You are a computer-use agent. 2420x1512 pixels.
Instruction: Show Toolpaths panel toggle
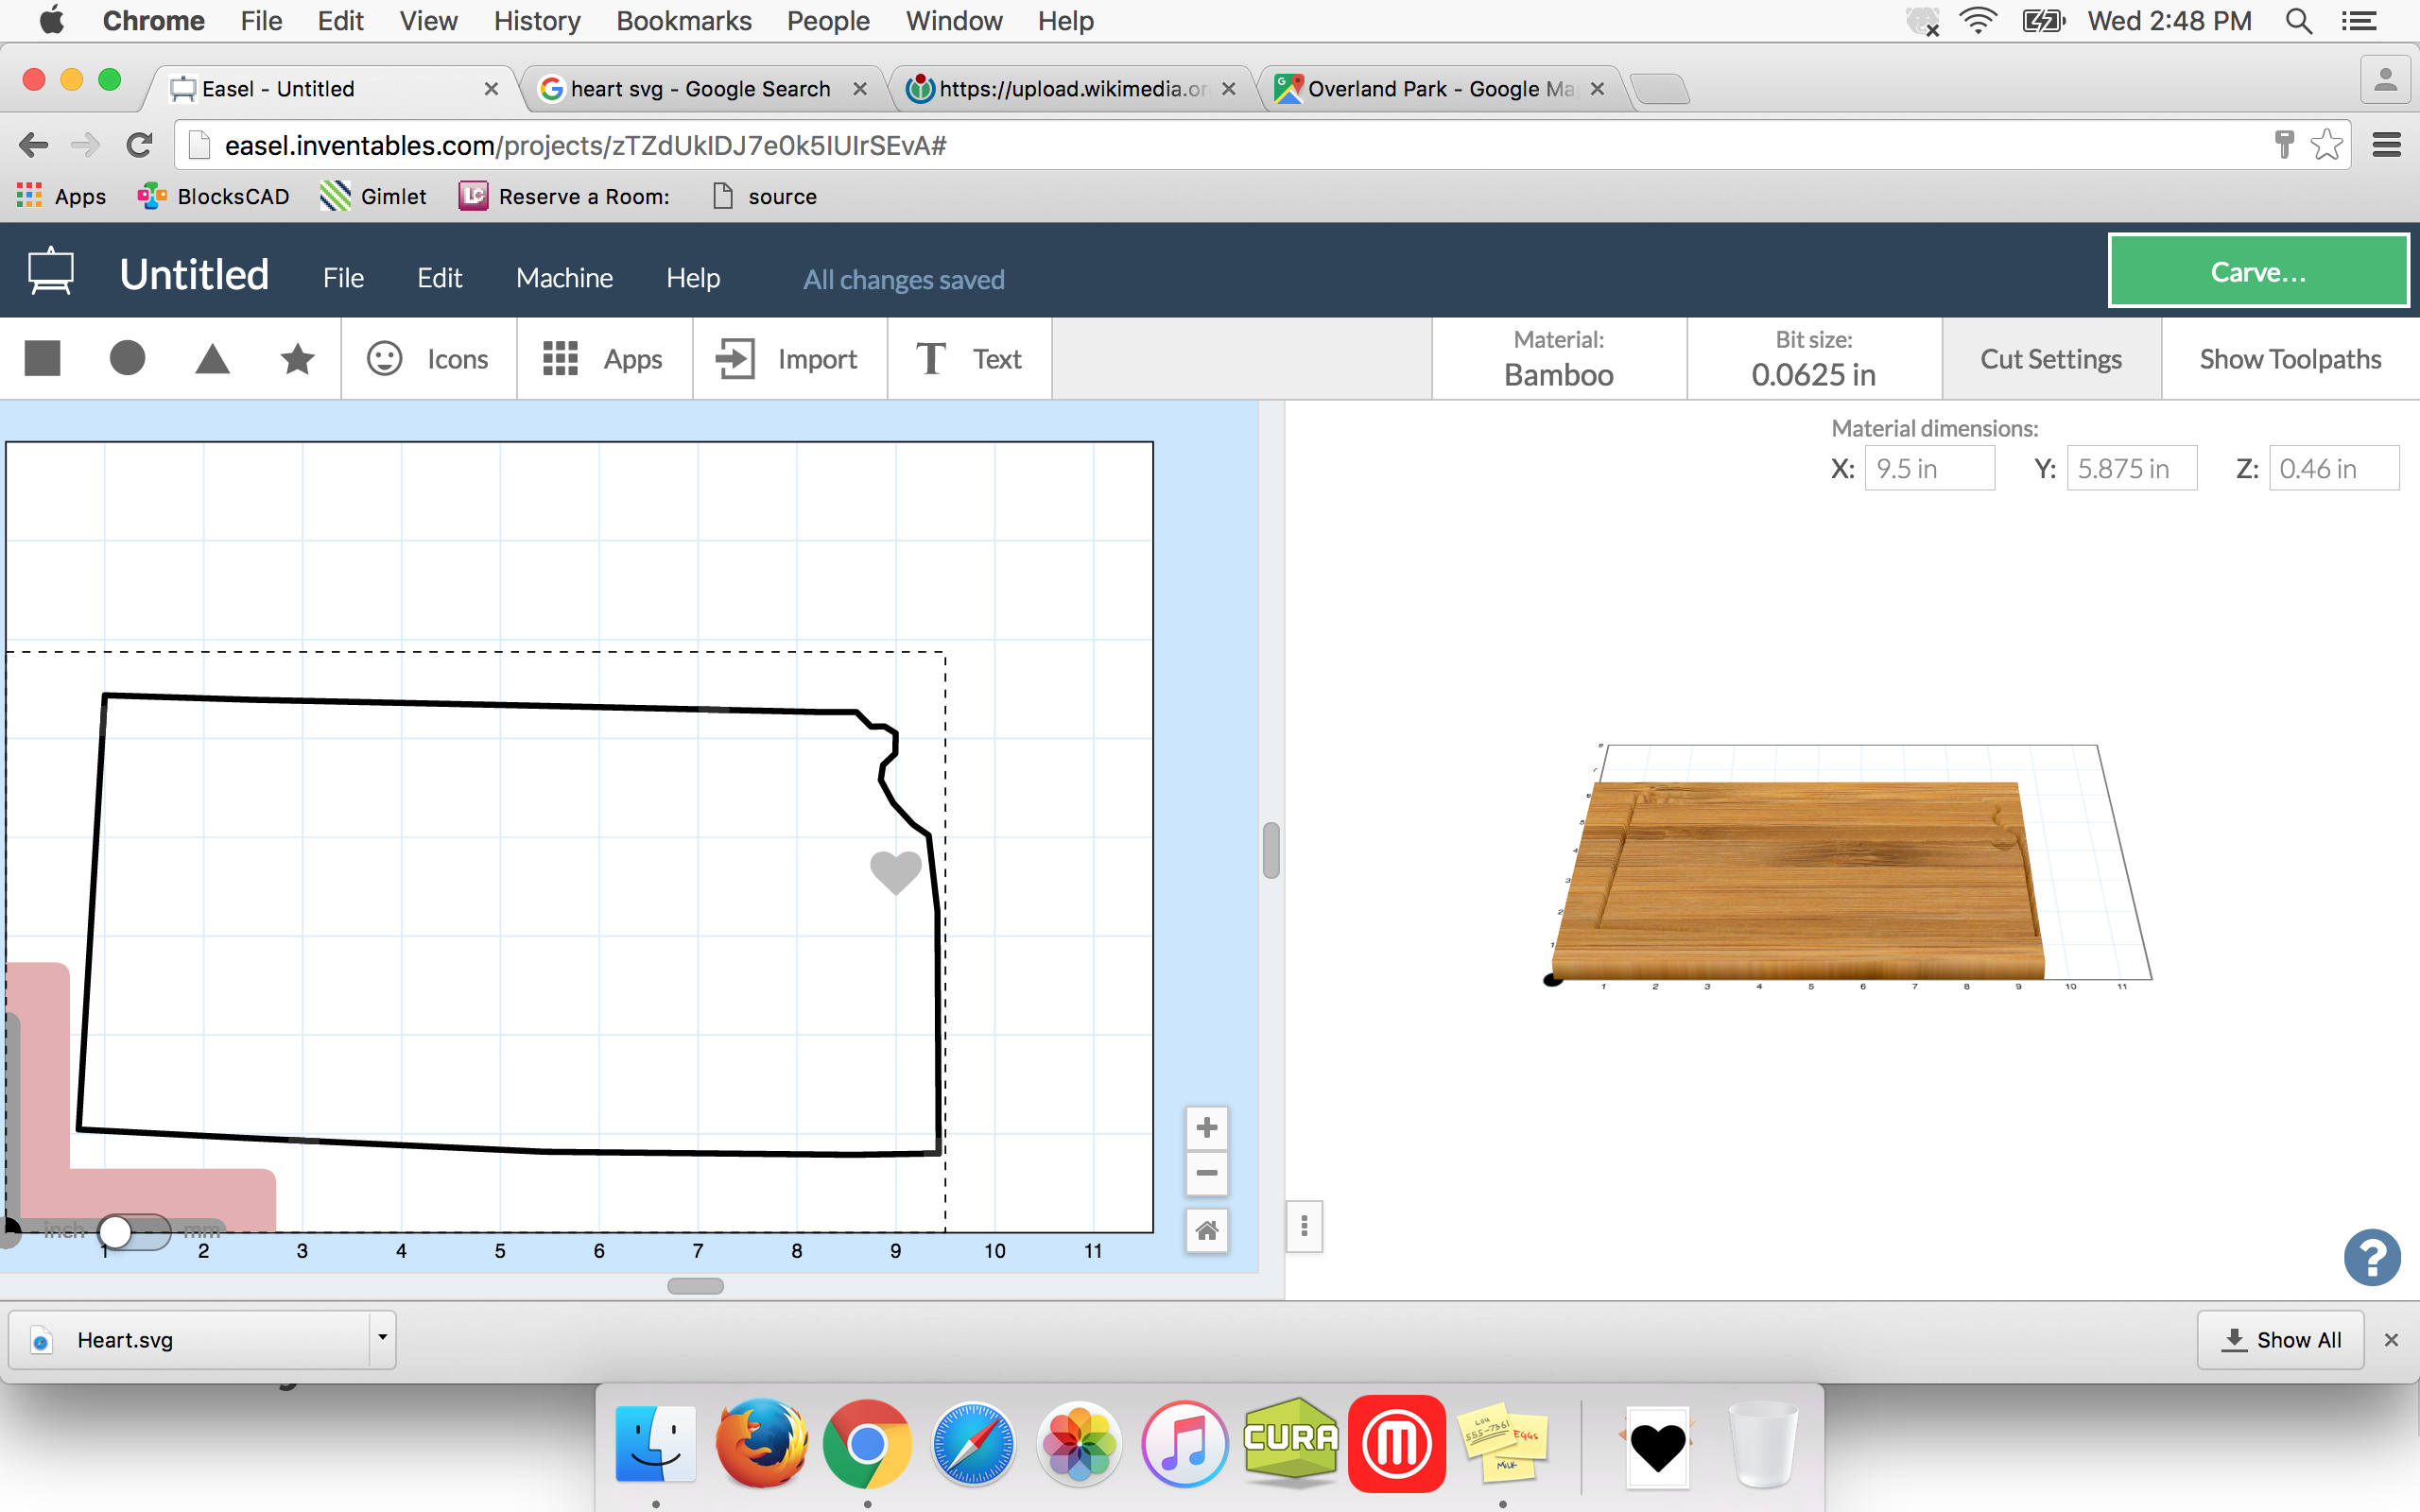click(x=2288, y=359)
